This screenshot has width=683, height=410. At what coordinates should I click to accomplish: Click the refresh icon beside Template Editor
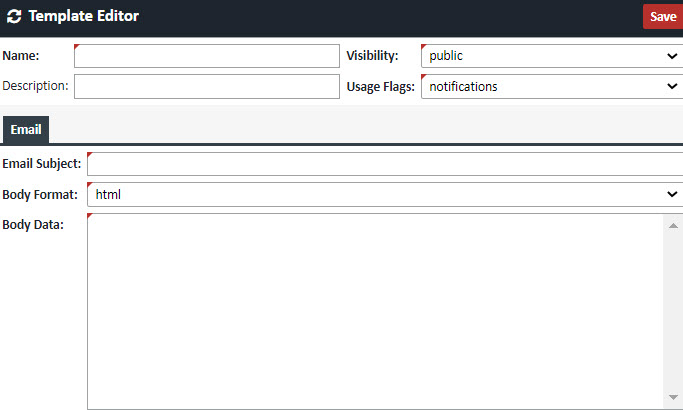point(14,17)
